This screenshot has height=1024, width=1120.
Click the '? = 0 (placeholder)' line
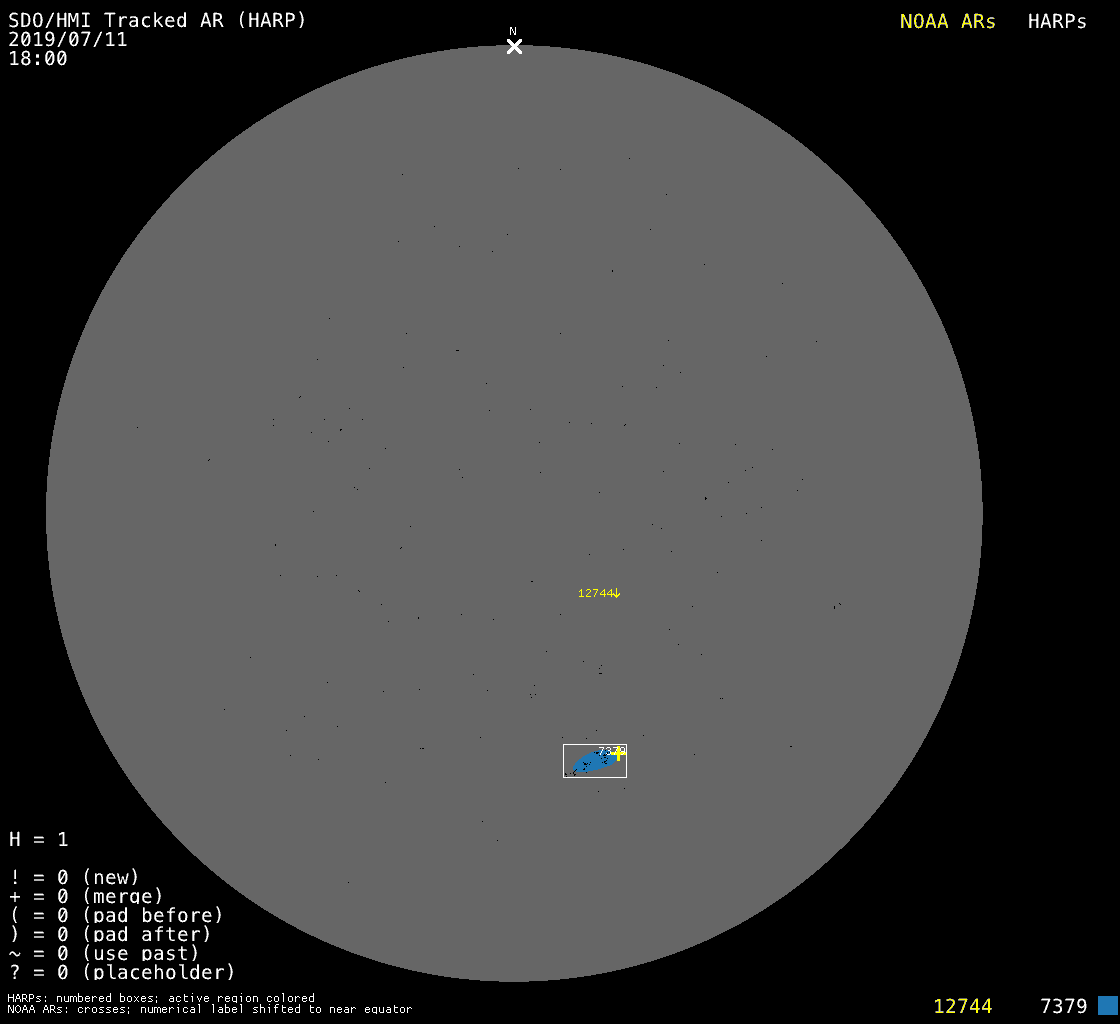(x=122, y=972)
